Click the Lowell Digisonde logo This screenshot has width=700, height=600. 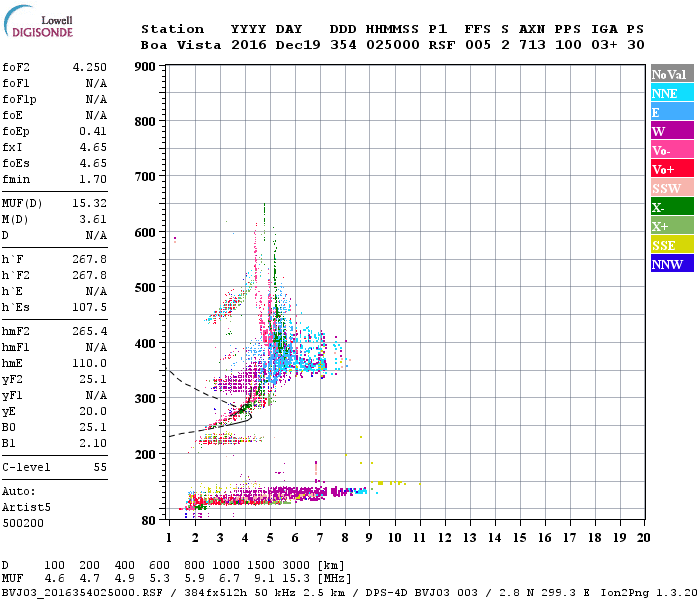point(38,22)
